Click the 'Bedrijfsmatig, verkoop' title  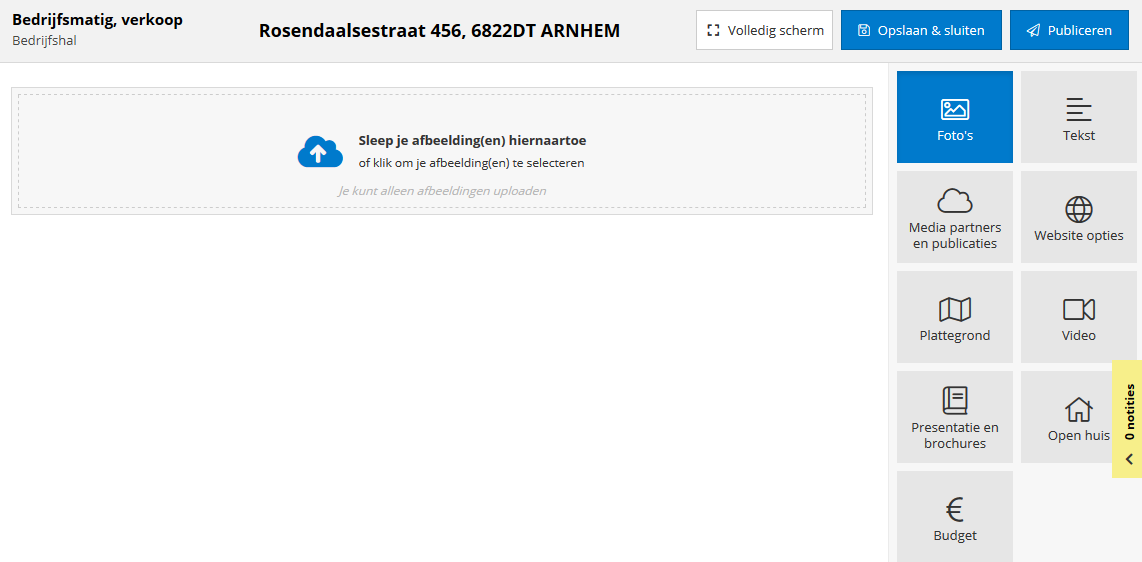pos(98,20)
